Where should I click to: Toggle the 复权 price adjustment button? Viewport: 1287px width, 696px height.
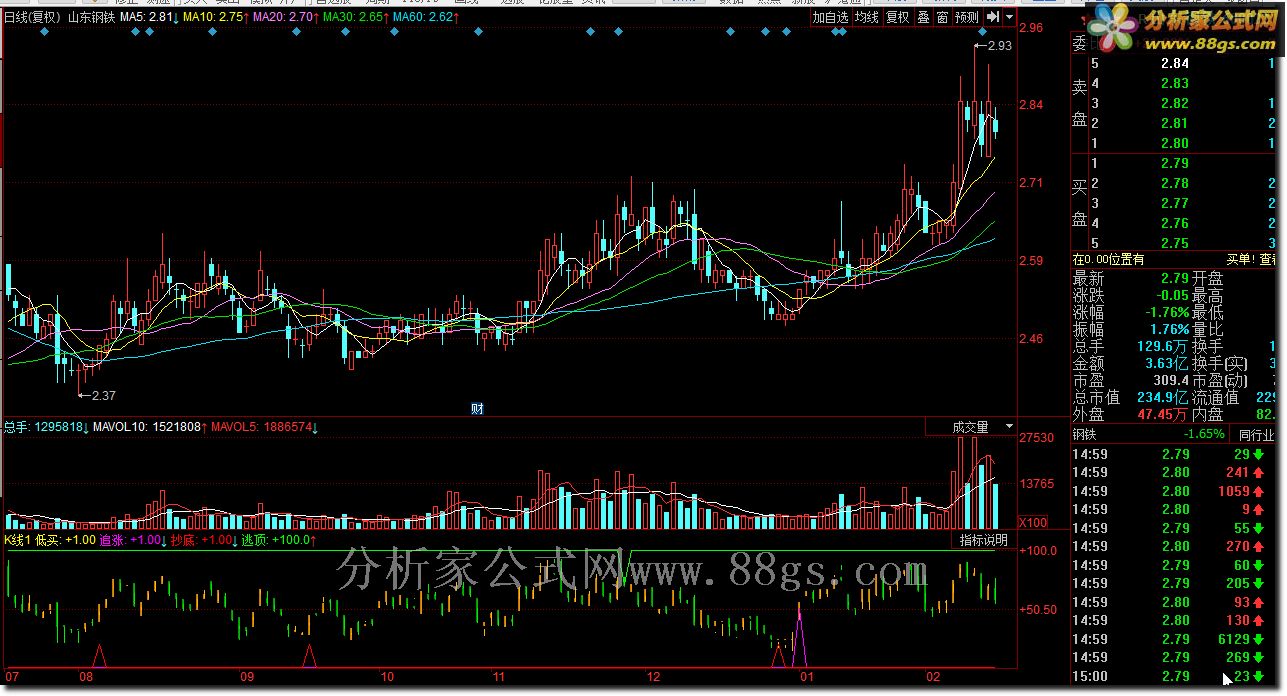(898, 17)
